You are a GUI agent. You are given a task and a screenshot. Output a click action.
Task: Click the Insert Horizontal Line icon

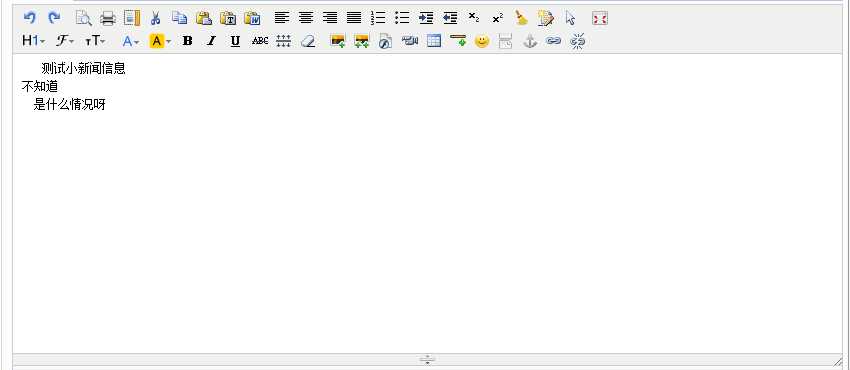point(458,41)
